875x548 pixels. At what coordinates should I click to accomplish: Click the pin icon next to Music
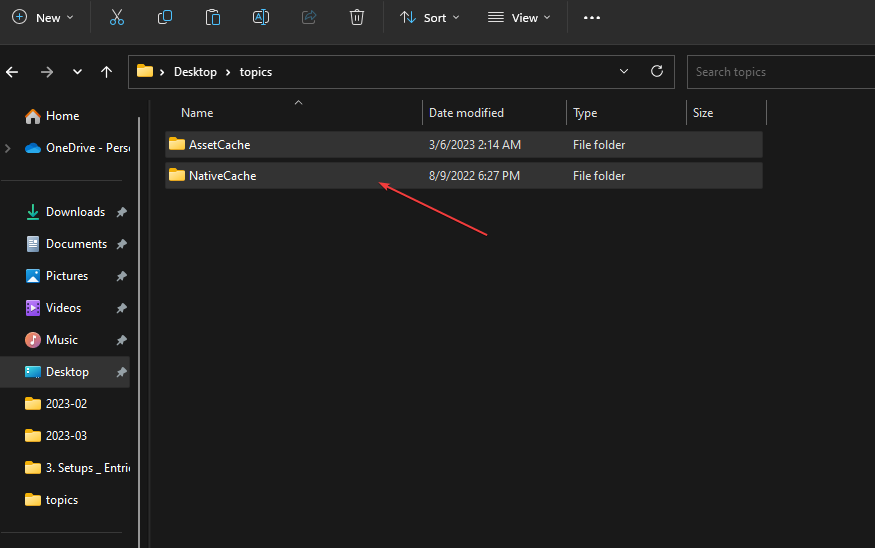121,340
